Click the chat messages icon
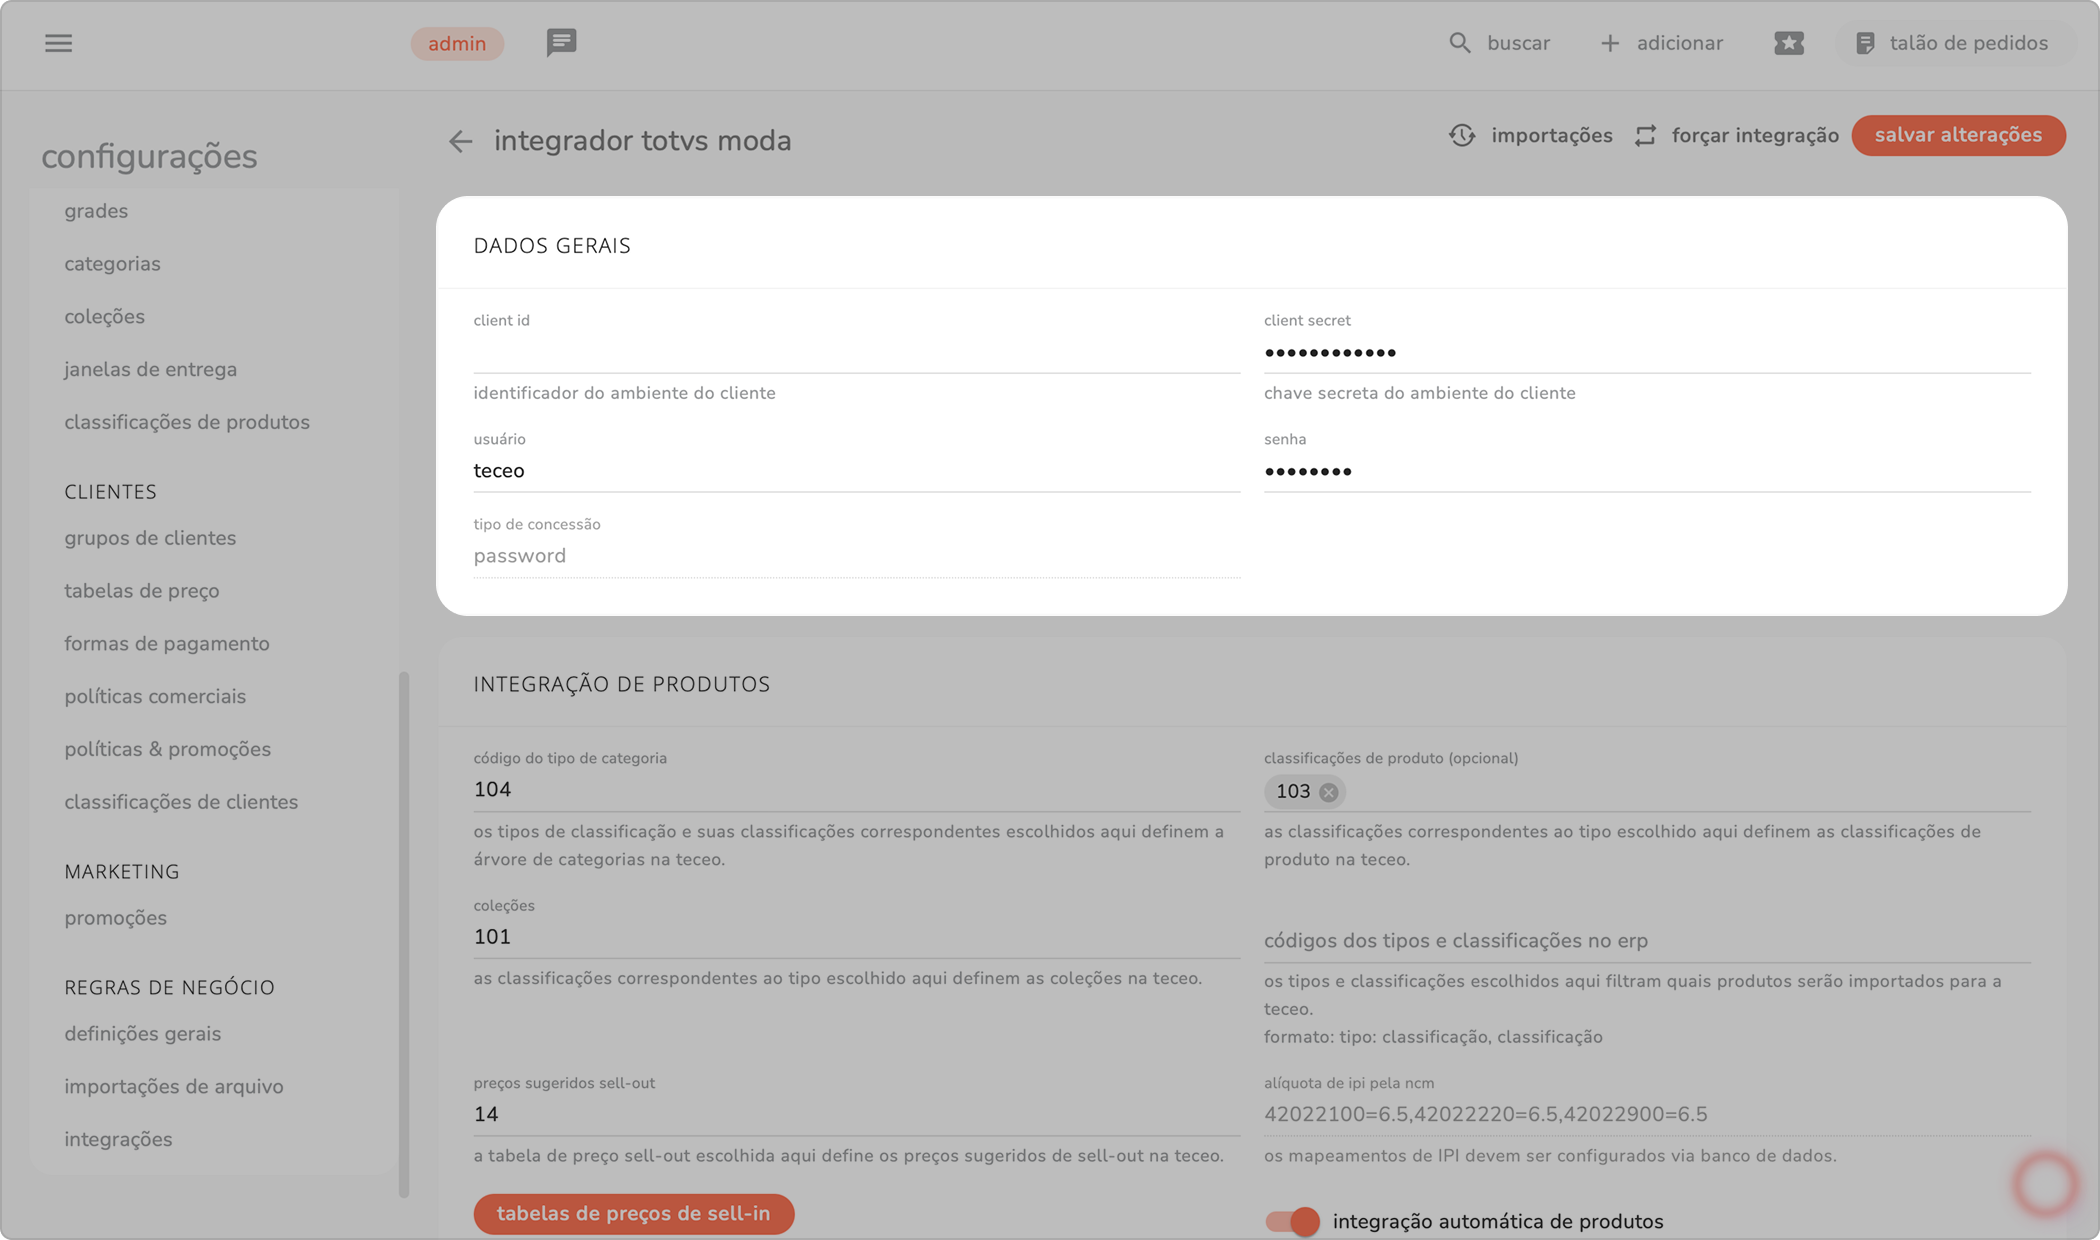The image size is (2100, 1240). click(561, 42)
